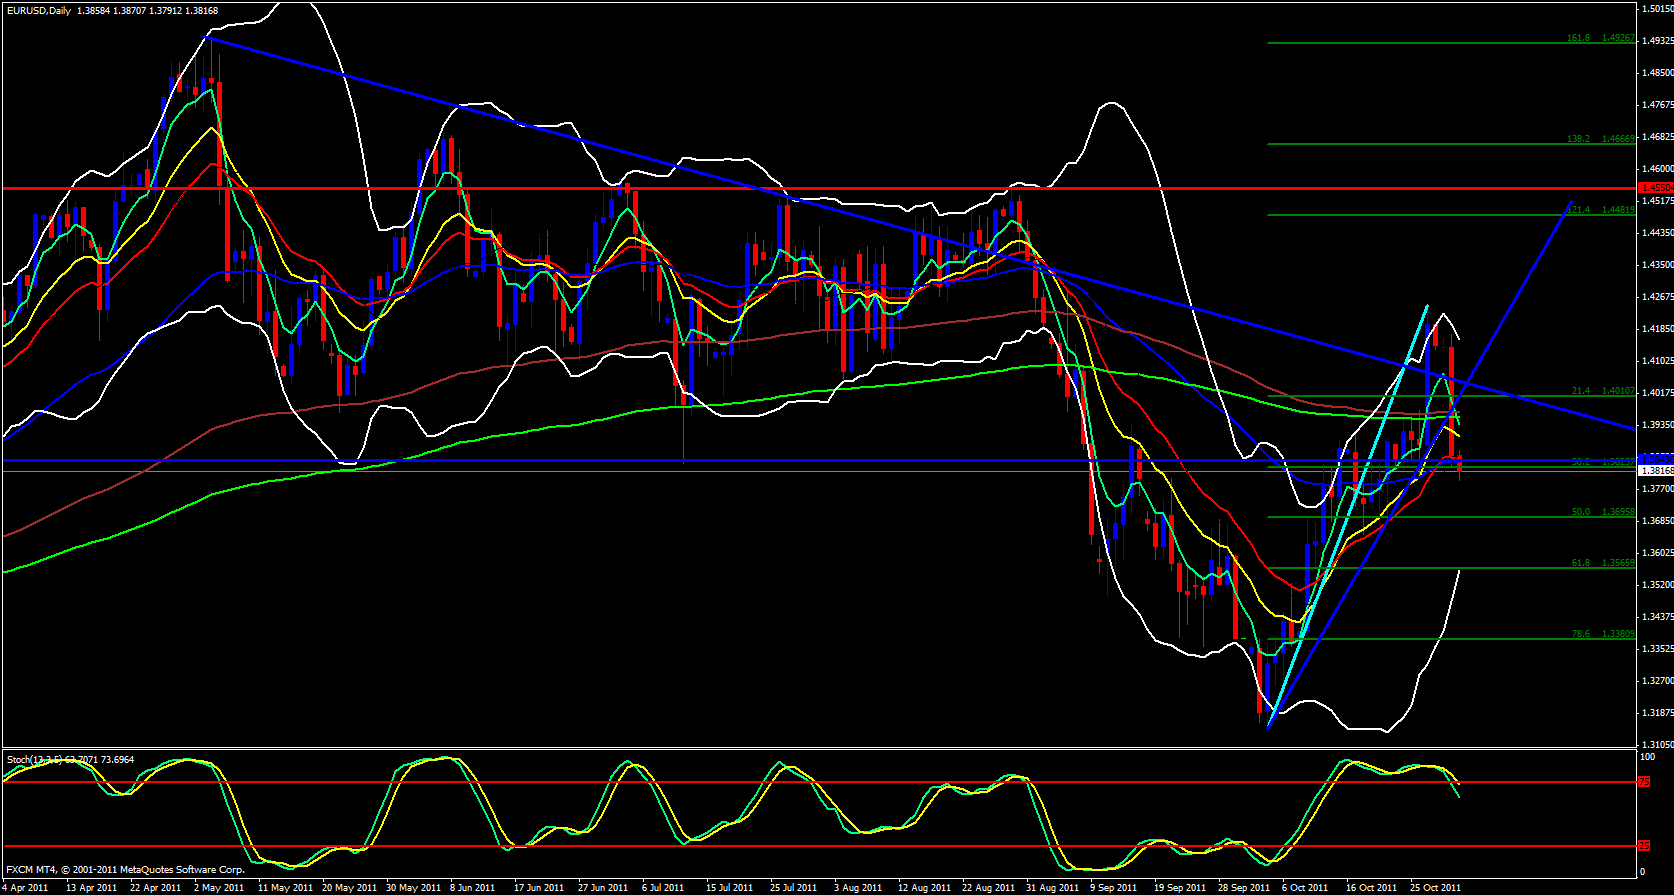Click the 8 Jun 2011 date marker
This screenshot has height=895, width=1674.
click(x=472, y=887)
